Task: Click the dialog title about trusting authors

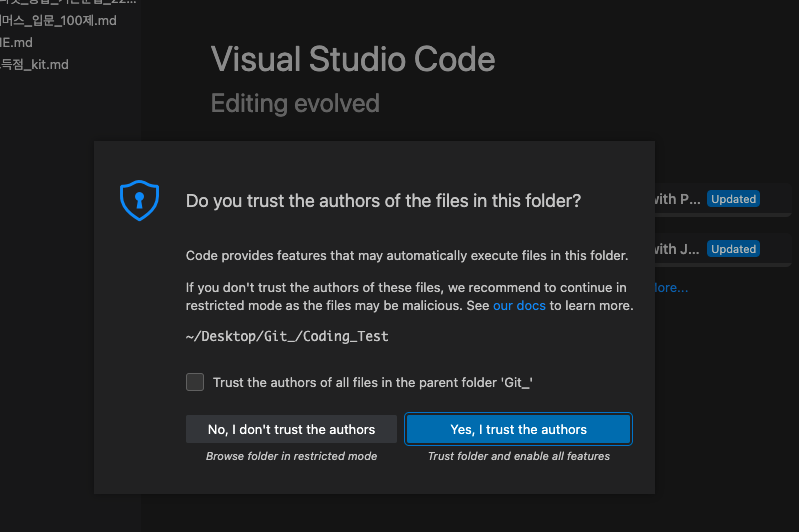Action: [383, 201]
